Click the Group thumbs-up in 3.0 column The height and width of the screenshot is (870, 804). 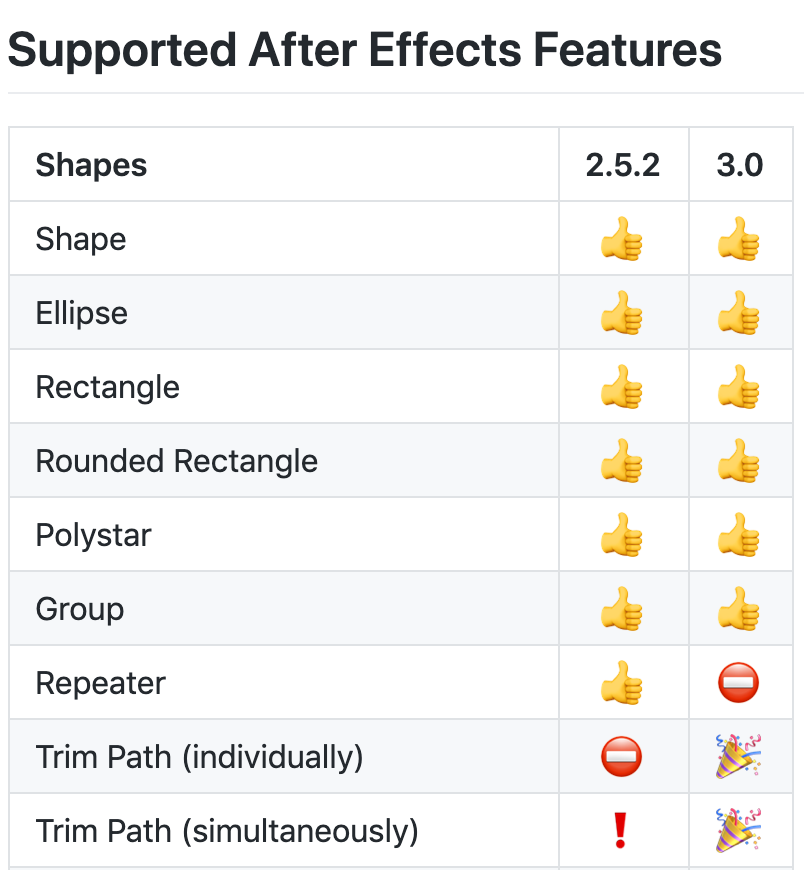coord(739,609)
